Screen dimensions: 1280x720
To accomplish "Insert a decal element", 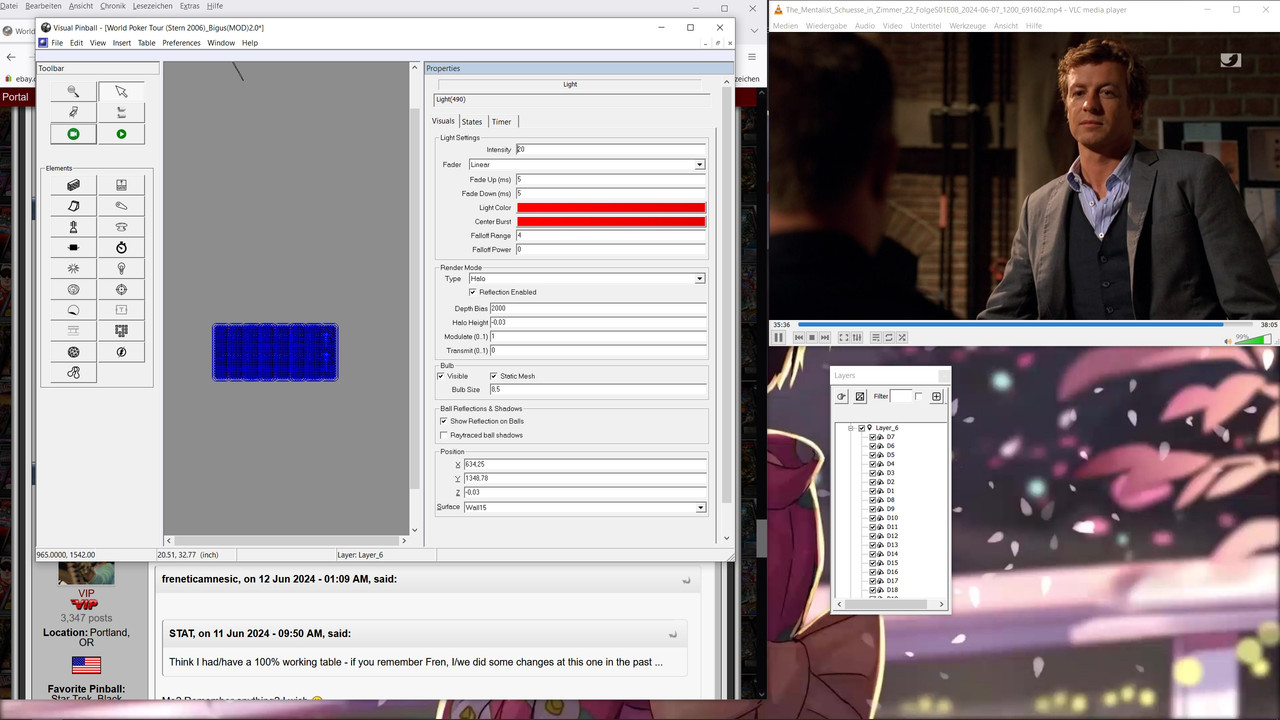I will point(73,310).
